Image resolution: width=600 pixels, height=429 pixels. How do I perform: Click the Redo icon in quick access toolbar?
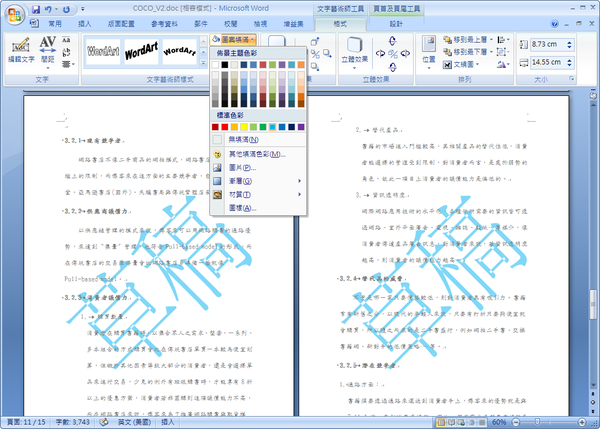tap(66, 9)
